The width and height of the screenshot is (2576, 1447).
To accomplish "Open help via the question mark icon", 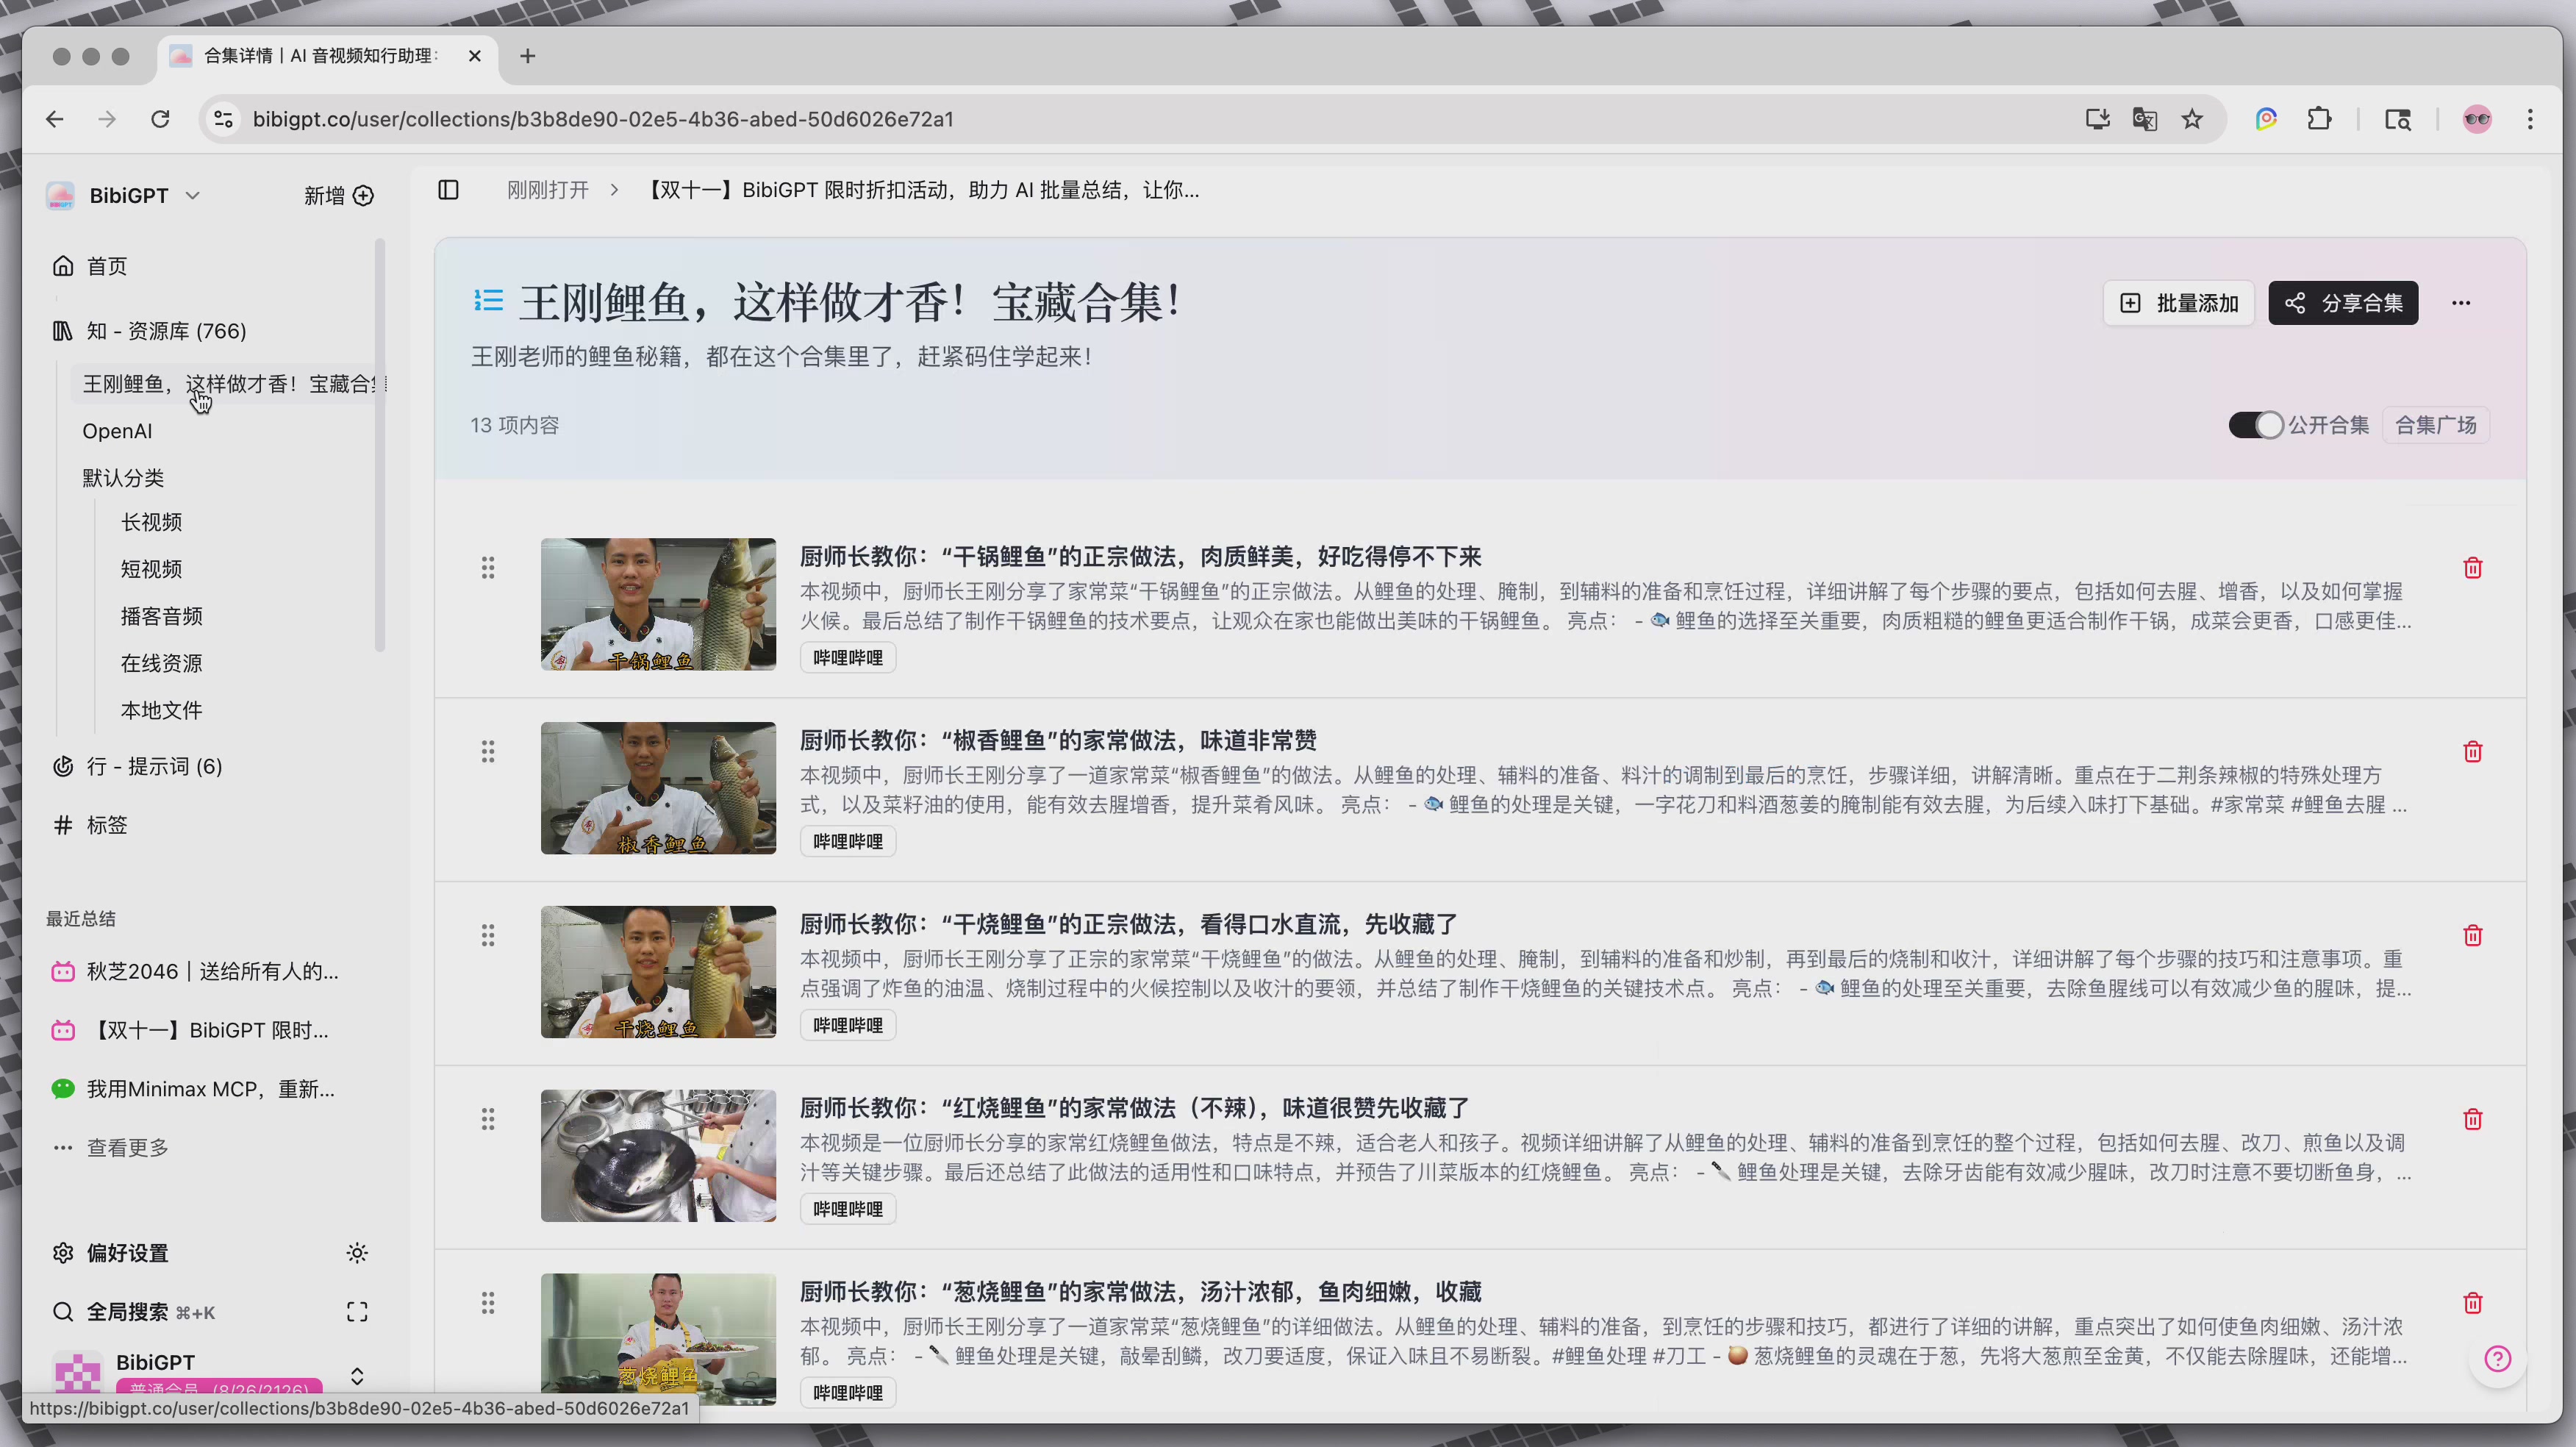I will pyautogui.click(x=2498, y=1358).
